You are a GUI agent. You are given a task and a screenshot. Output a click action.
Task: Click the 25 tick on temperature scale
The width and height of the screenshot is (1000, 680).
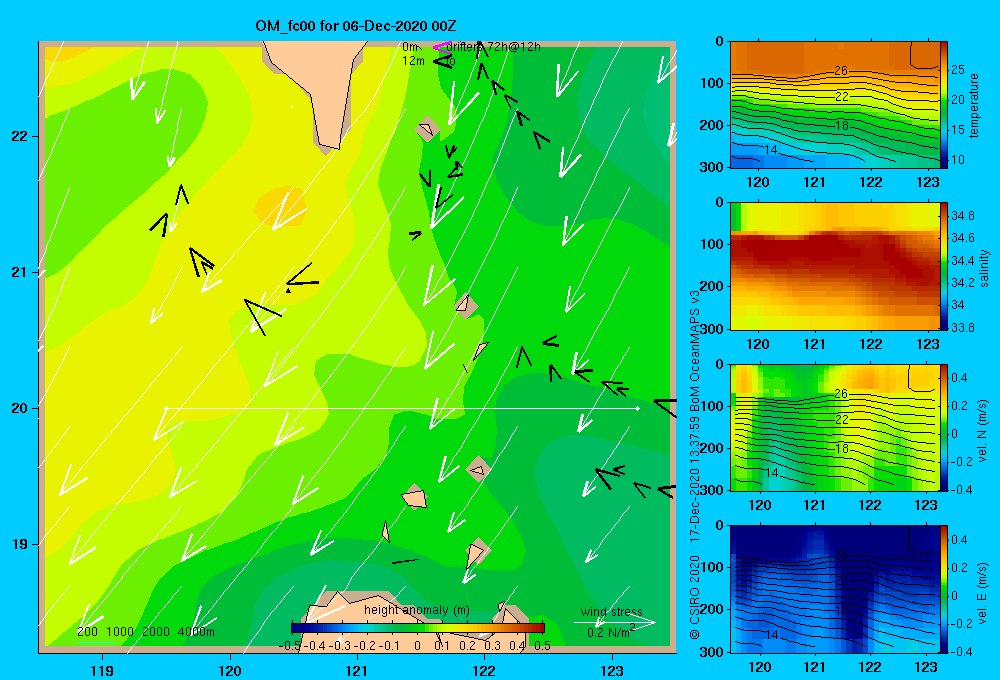958,70
